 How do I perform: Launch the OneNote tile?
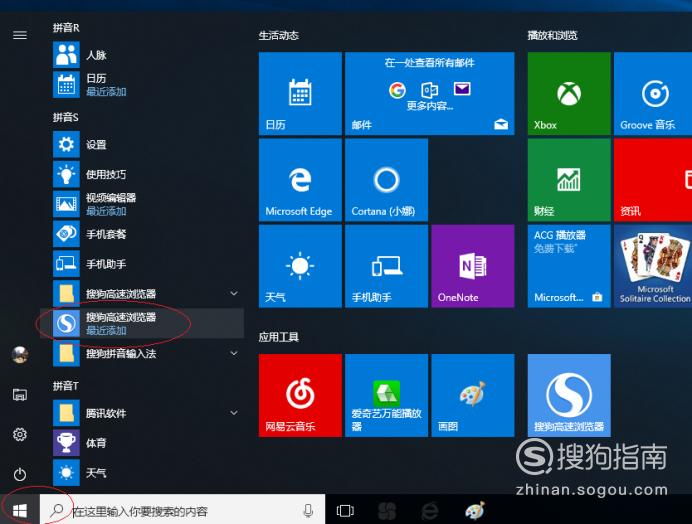pyautogui.click(x=473, y=266)
